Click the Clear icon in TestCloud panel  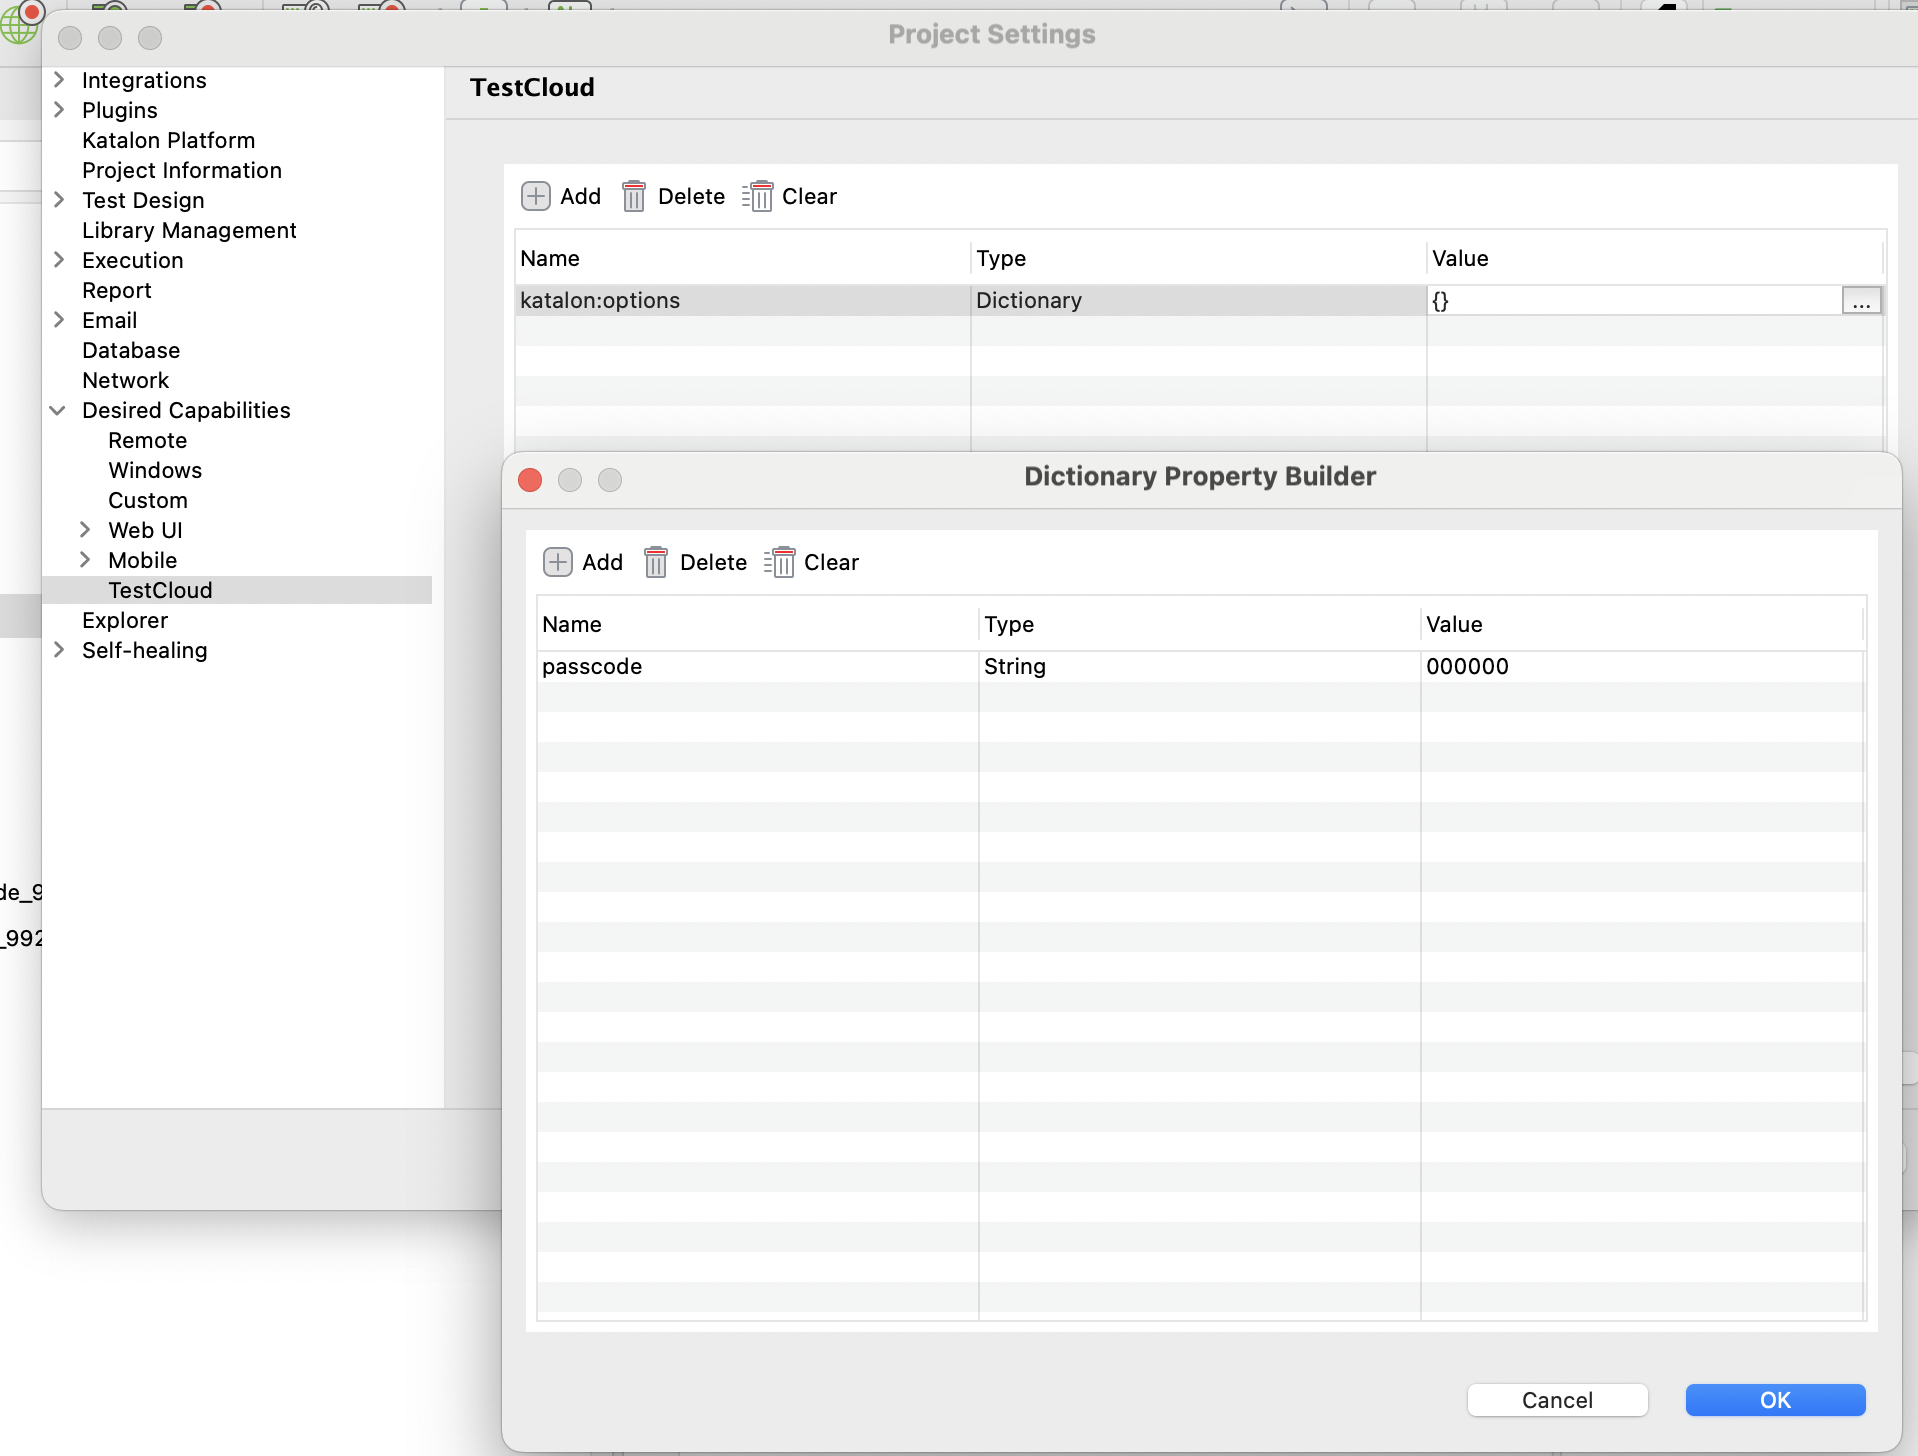click(x=758, y=196)
